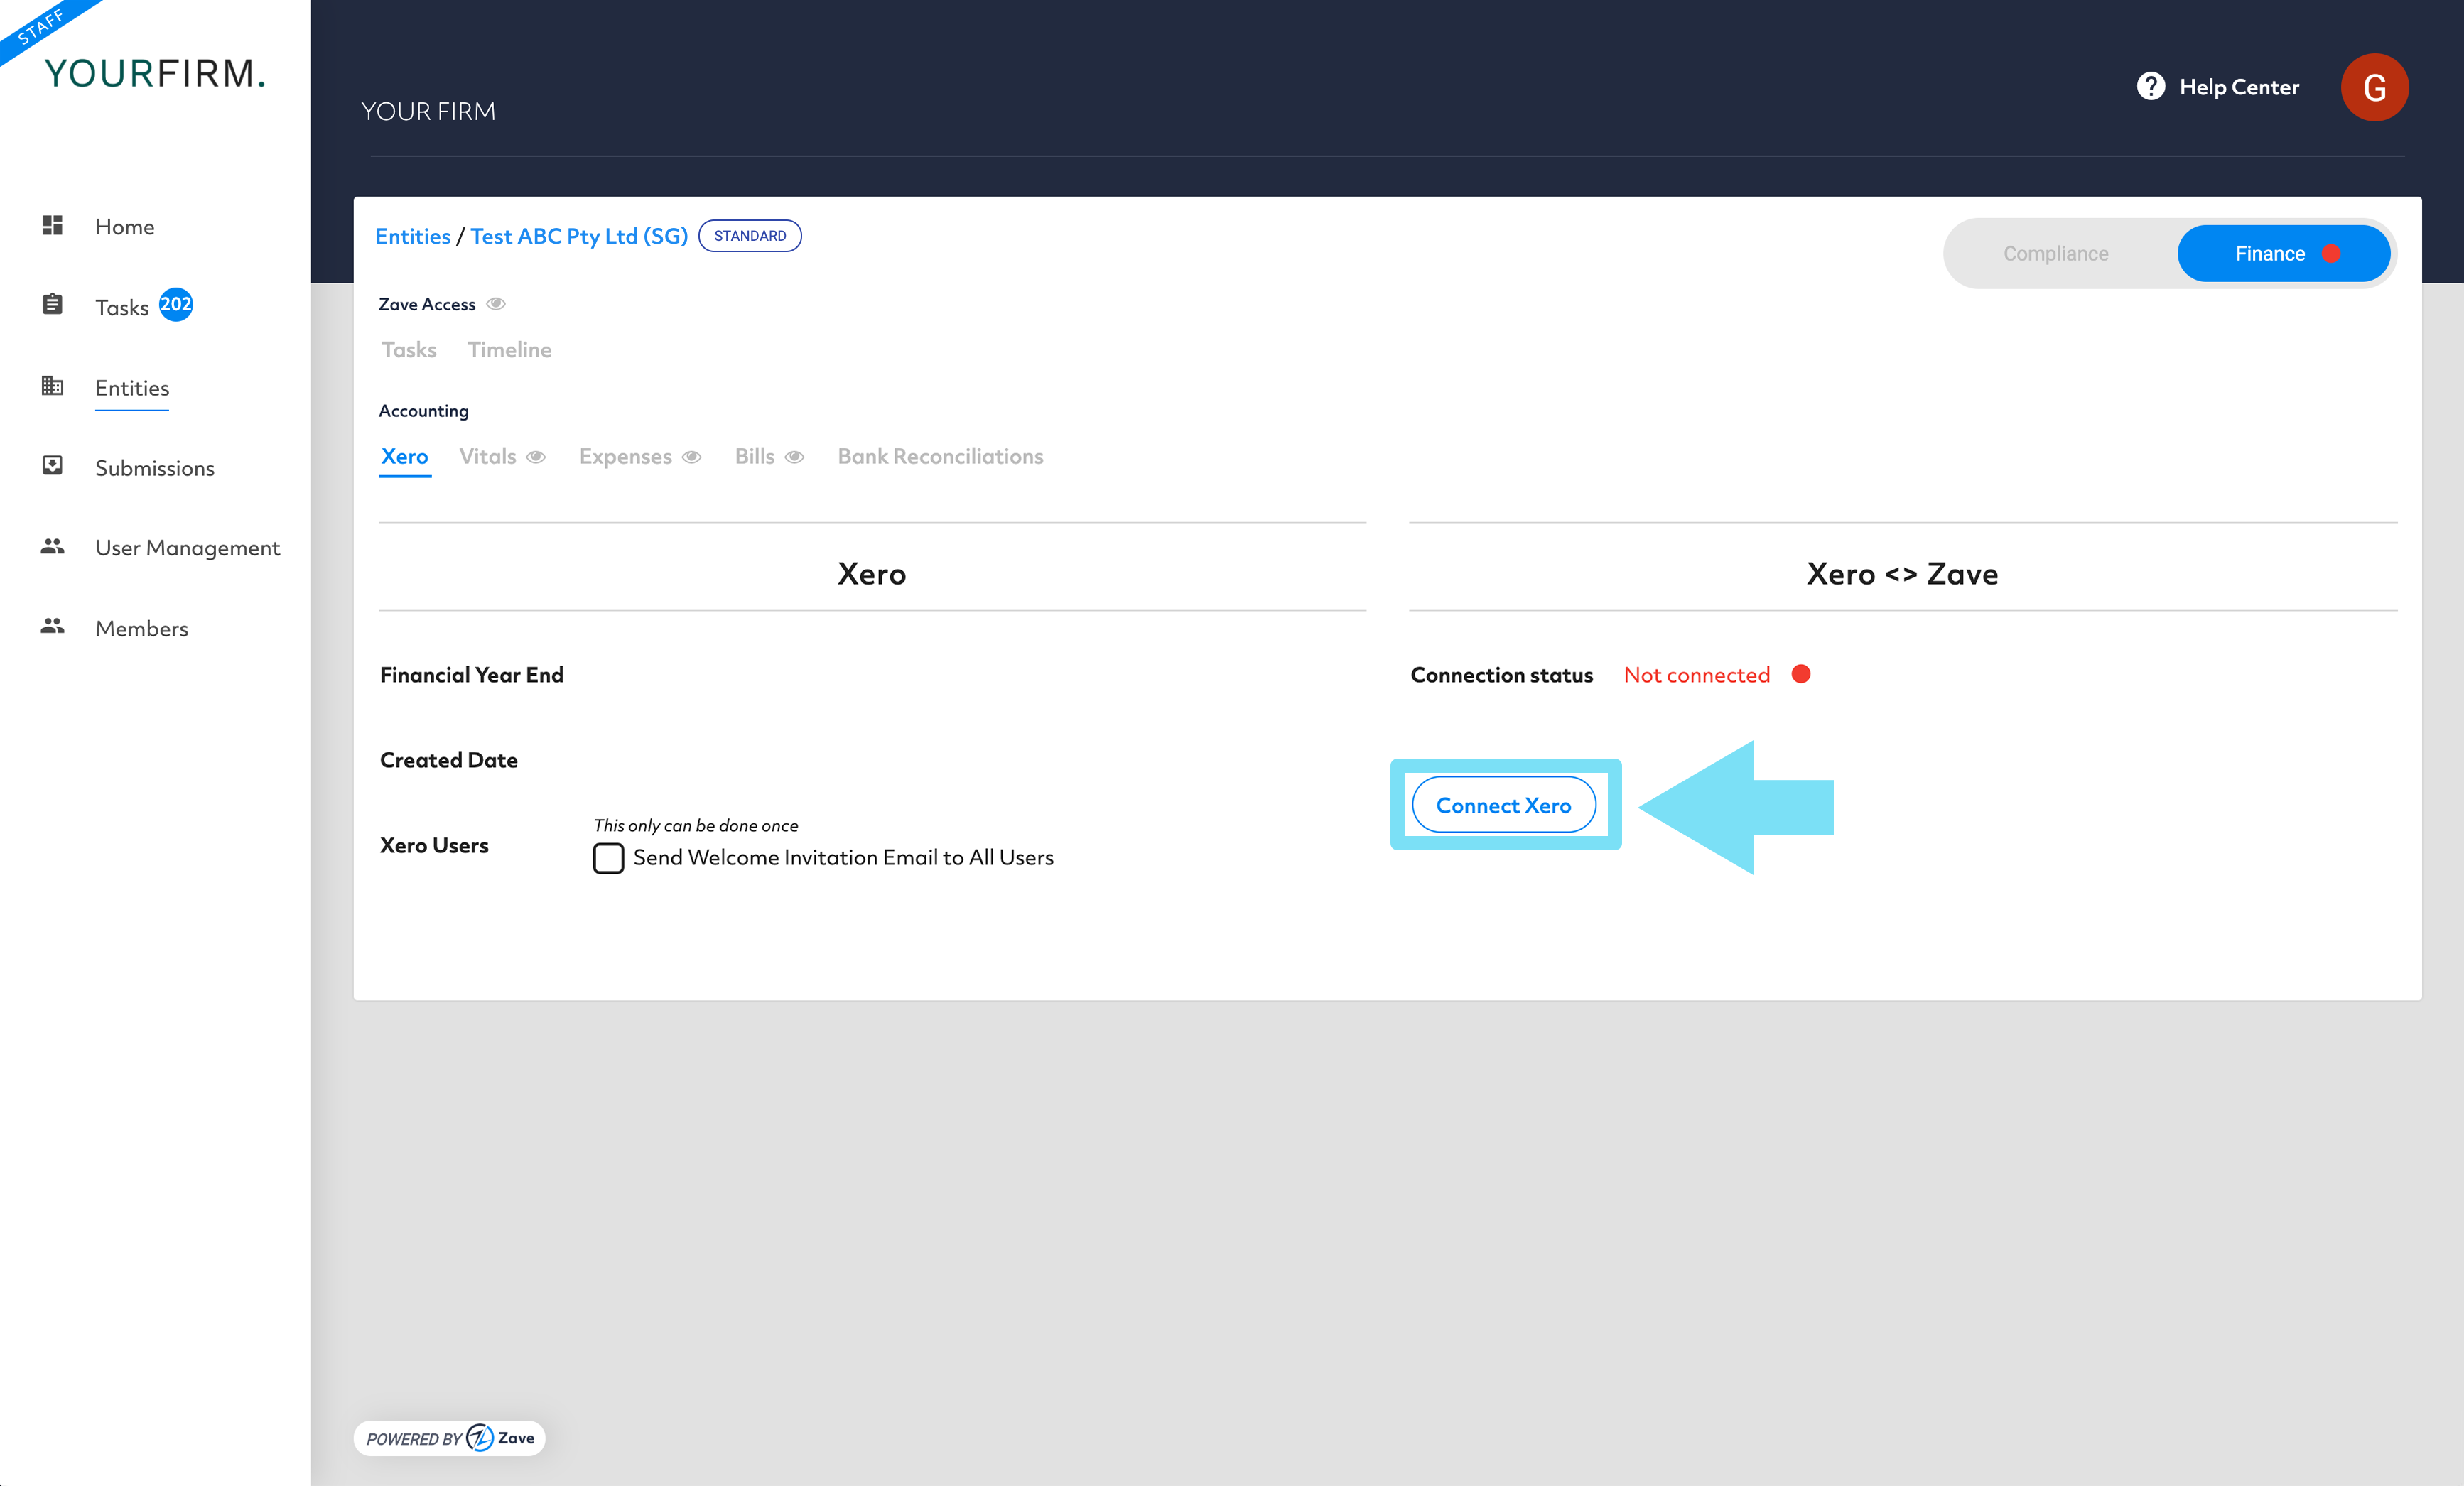Click the Test ABC Pty Ltd (SG) breadcrumb

[x=579, y=236]
